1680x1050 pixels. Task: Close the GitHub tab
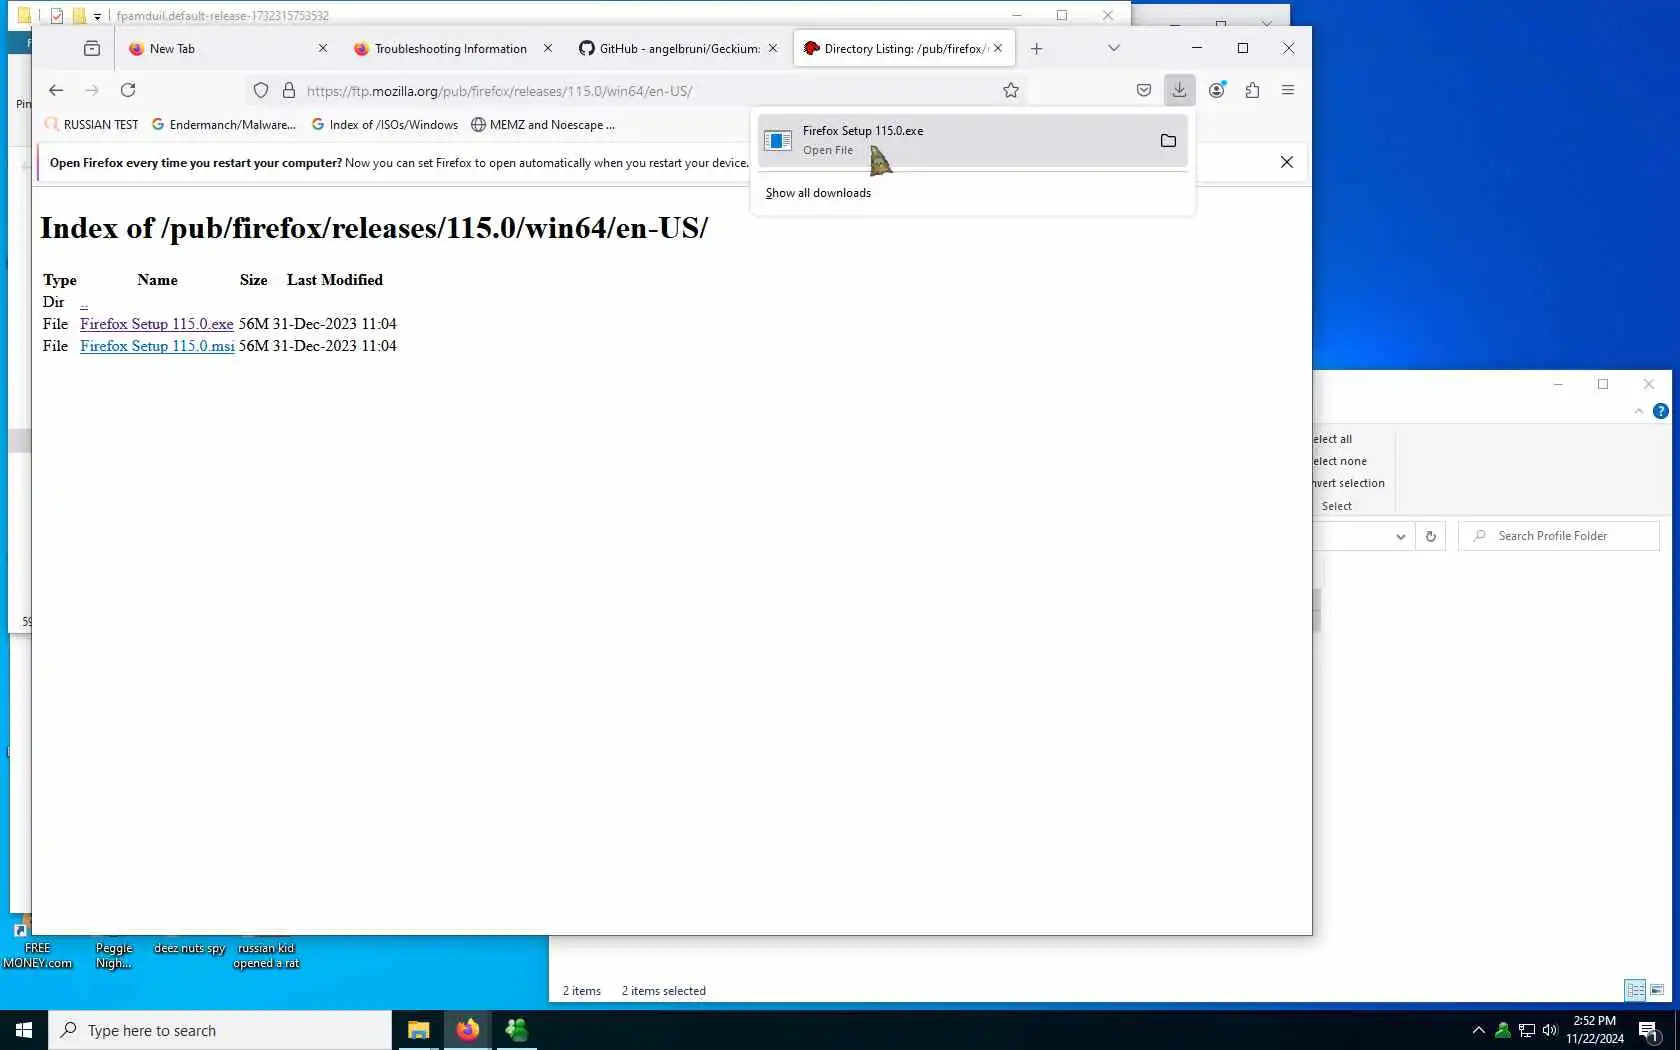[x=773, y=48]
